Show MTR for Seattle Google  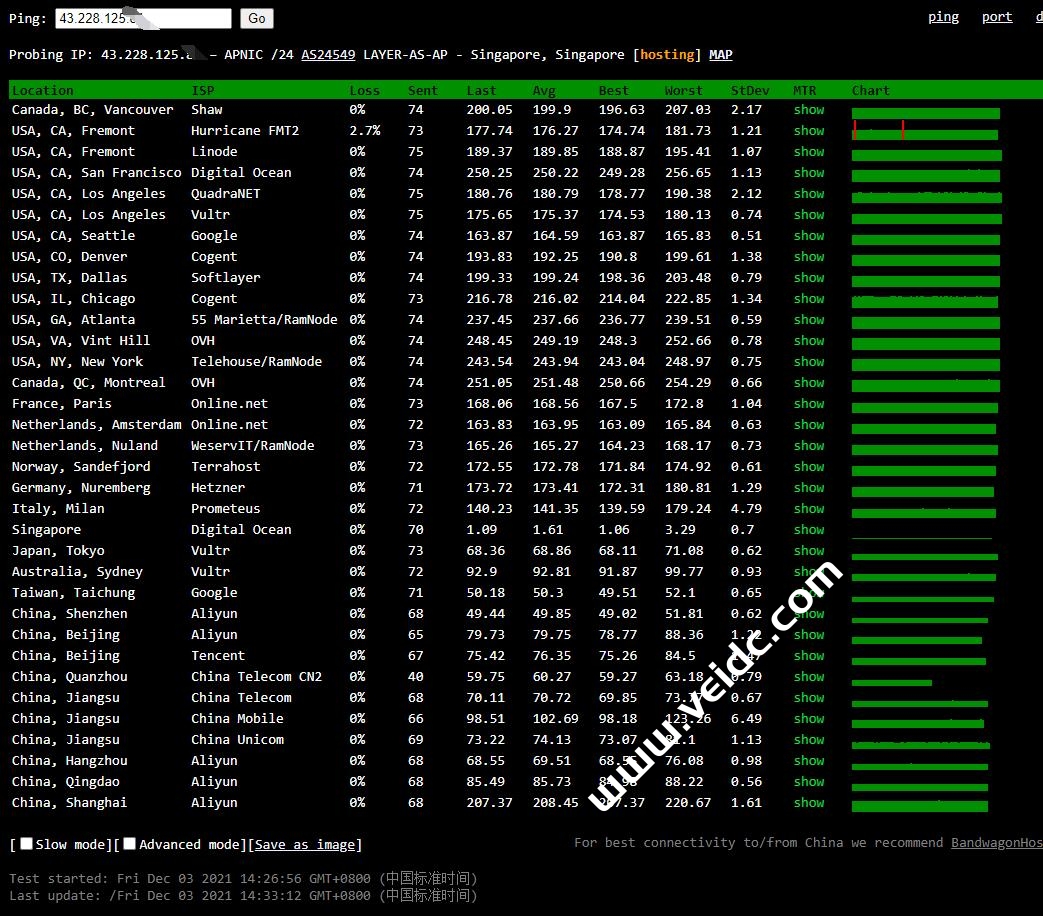809,235
